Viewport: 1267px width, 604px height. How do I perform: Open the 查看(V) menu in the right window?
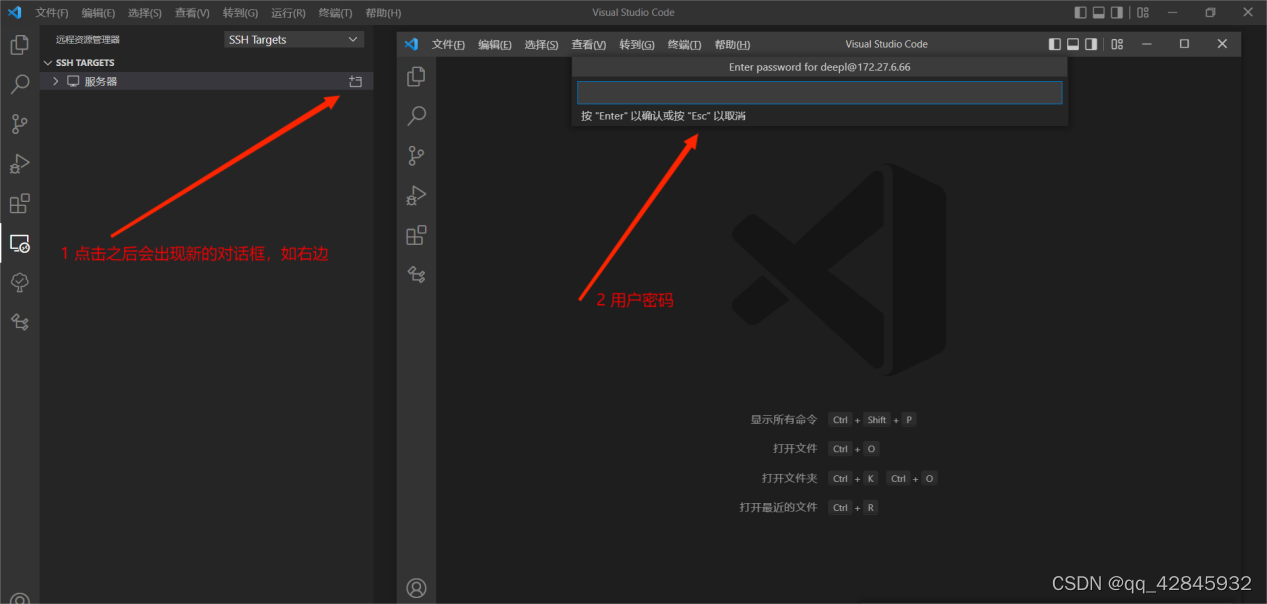point(588,45)
